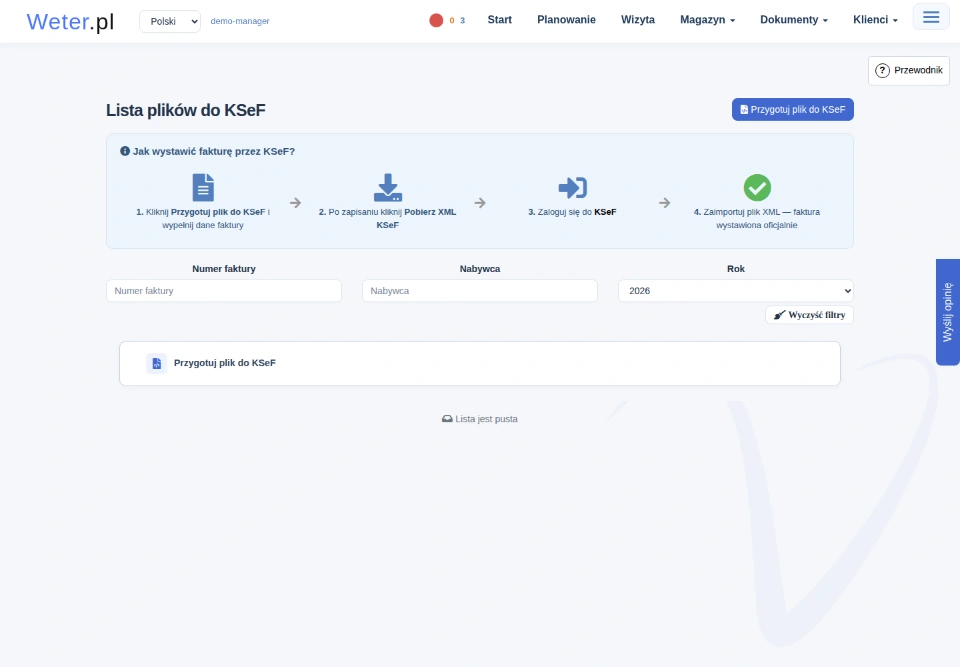Image resolution: width=960 pixels, height=667 pixels.
Task: Click the document icon in step 1
Action: pos(203,187)
